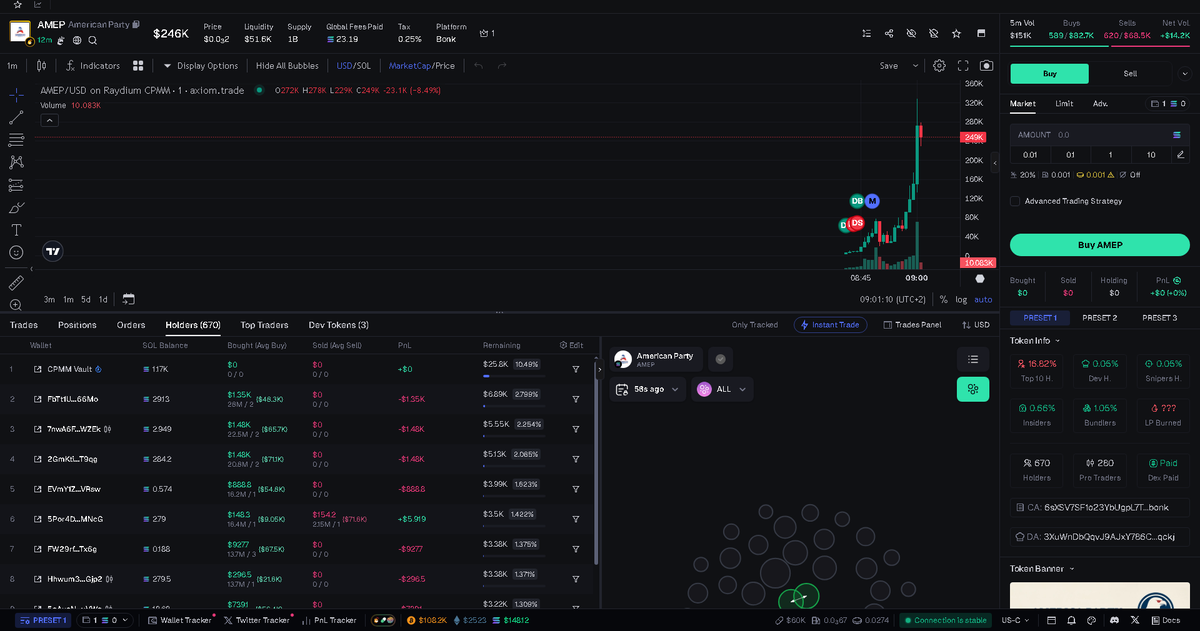Open the go-to-date calendar icon
The image size is (1200, 631).
click(x=129, y=299)
